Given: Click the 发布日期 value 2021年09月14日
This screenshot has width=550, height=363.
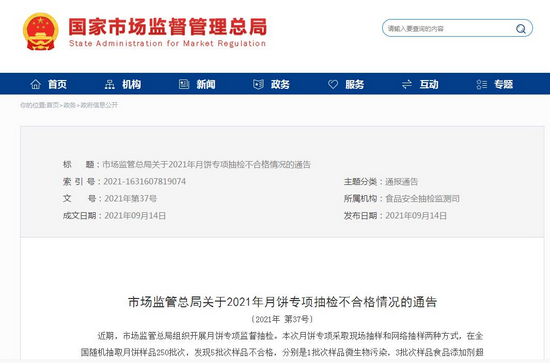Looking at the screenshot, I should pos(416,215).
